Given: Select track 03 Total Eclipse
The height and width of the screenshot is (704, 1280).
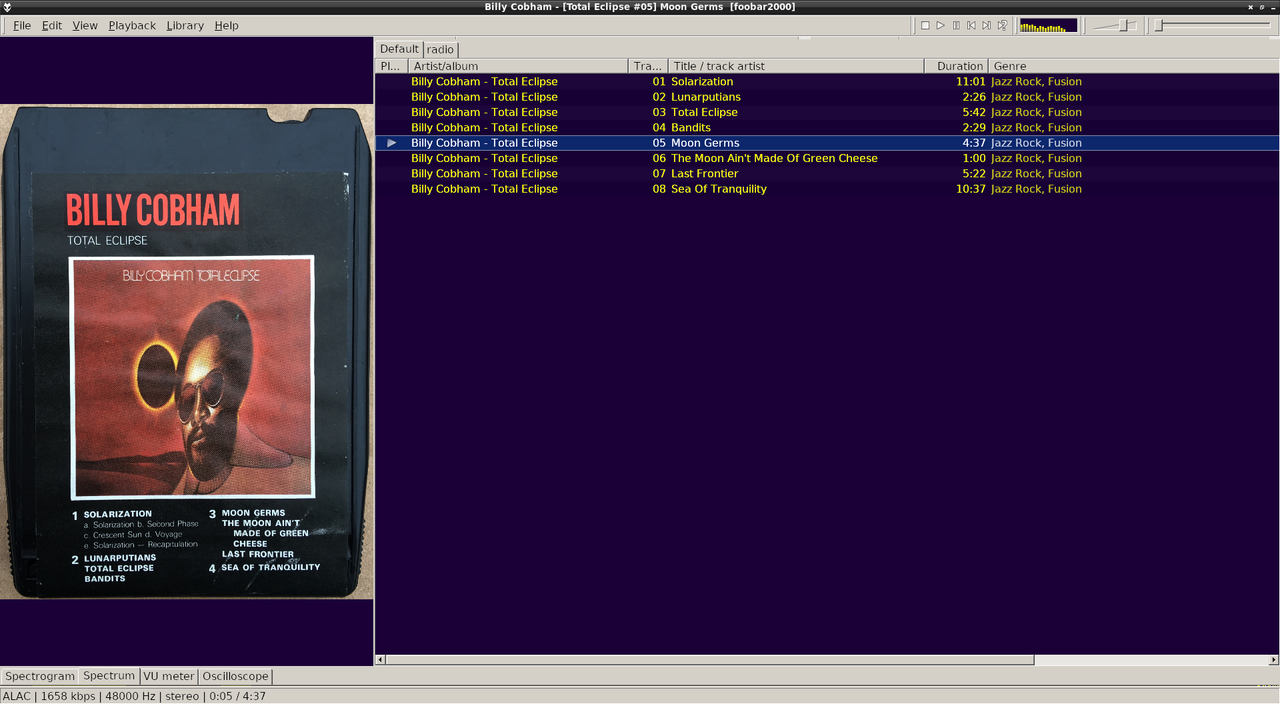Looking at the screenshot, I should (827, 112).
